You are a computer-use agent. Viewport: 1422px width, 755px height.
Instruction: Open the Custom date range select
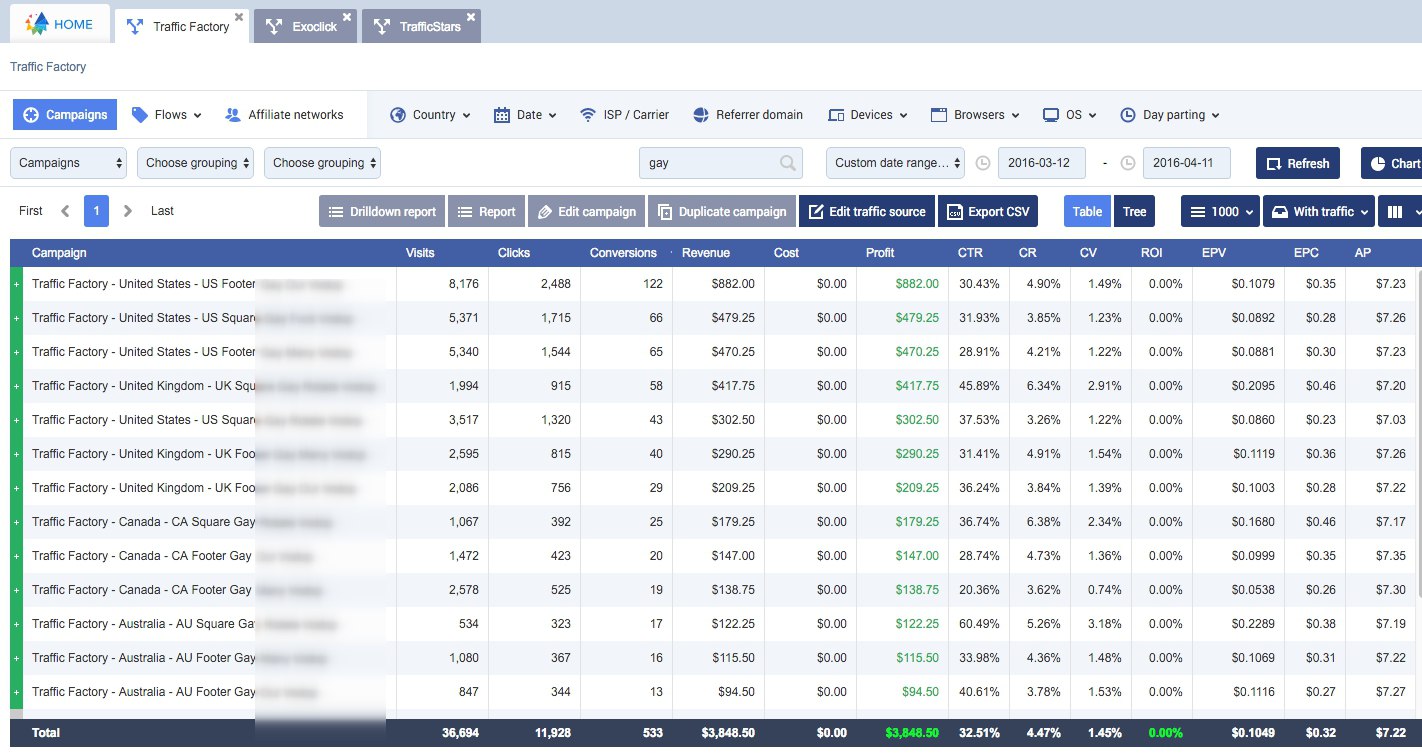point(896,163)
